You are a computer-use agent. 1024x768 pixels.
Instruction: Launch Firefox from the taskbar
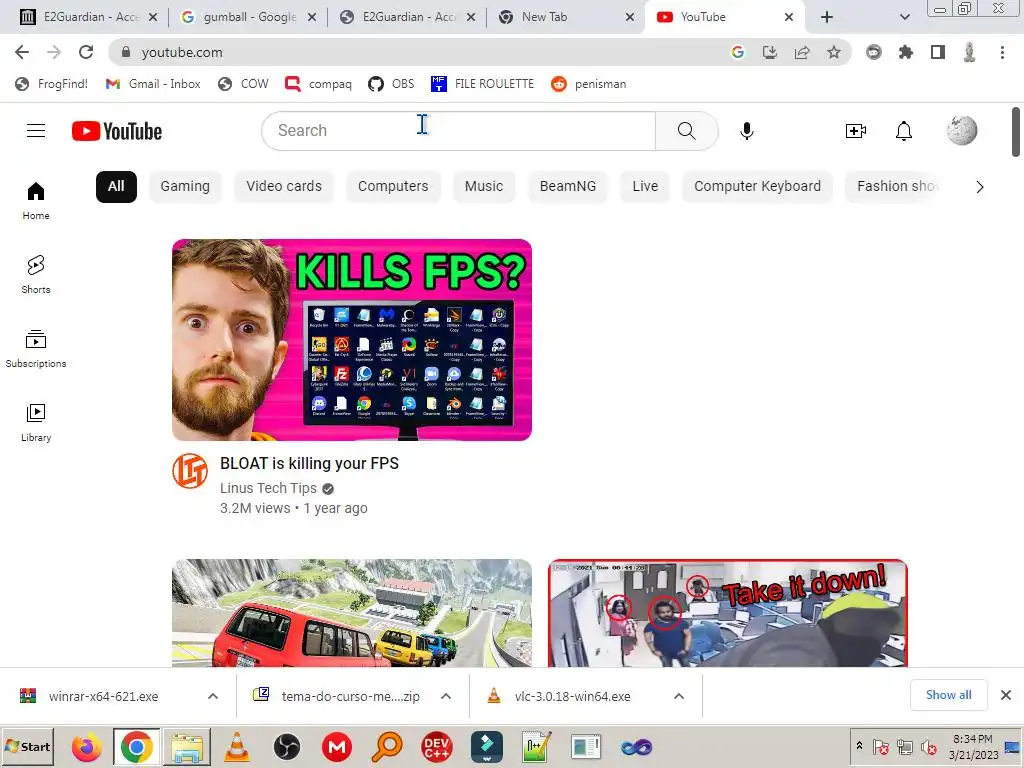(86, 746)
